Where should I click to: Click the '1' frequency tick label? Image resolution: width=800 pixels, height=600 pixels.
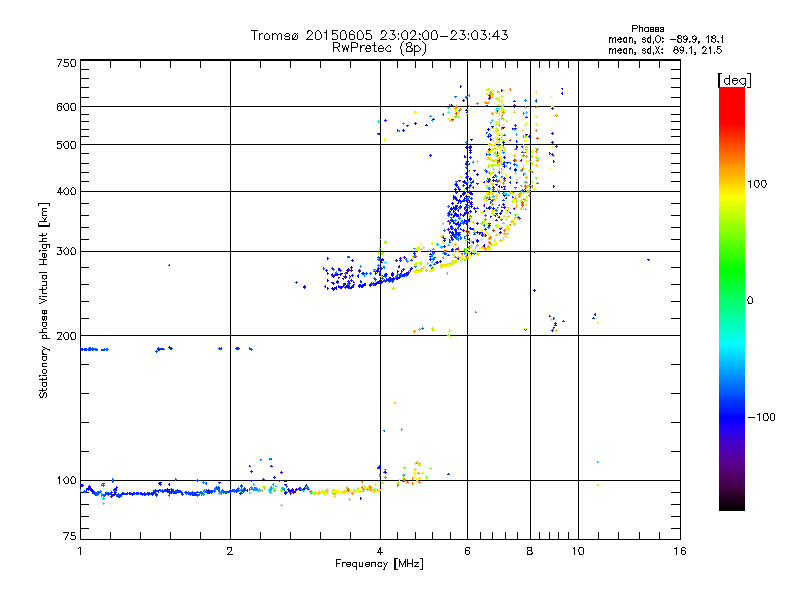point(80,551)
